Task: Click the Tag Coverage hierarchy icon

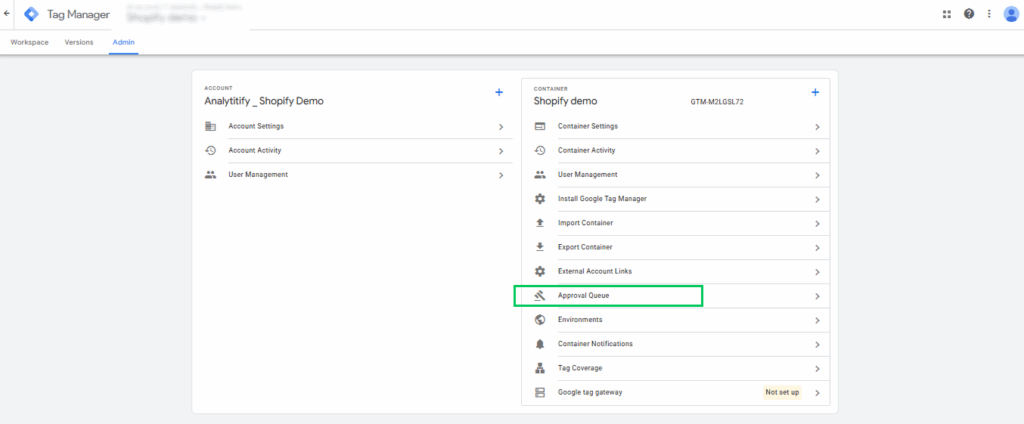Action: (x=539, y=368)
